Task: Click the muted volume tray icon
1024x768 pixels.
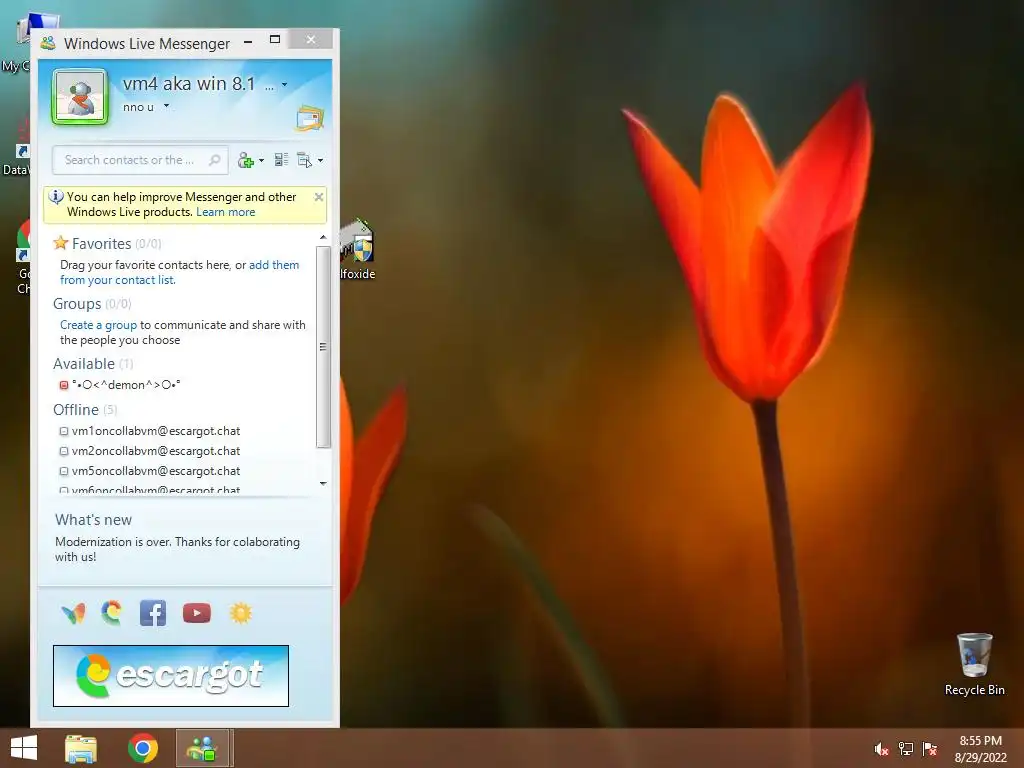Action: pyautogui.click(x=882, y=749)
